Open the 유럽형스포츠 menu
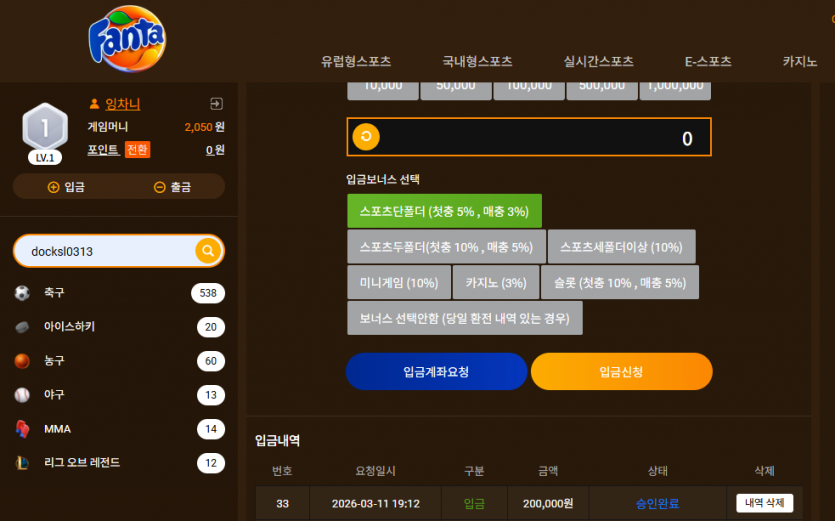Image resolution: width=835 pixels, height=521 pixels. click(x=356, y=61)
